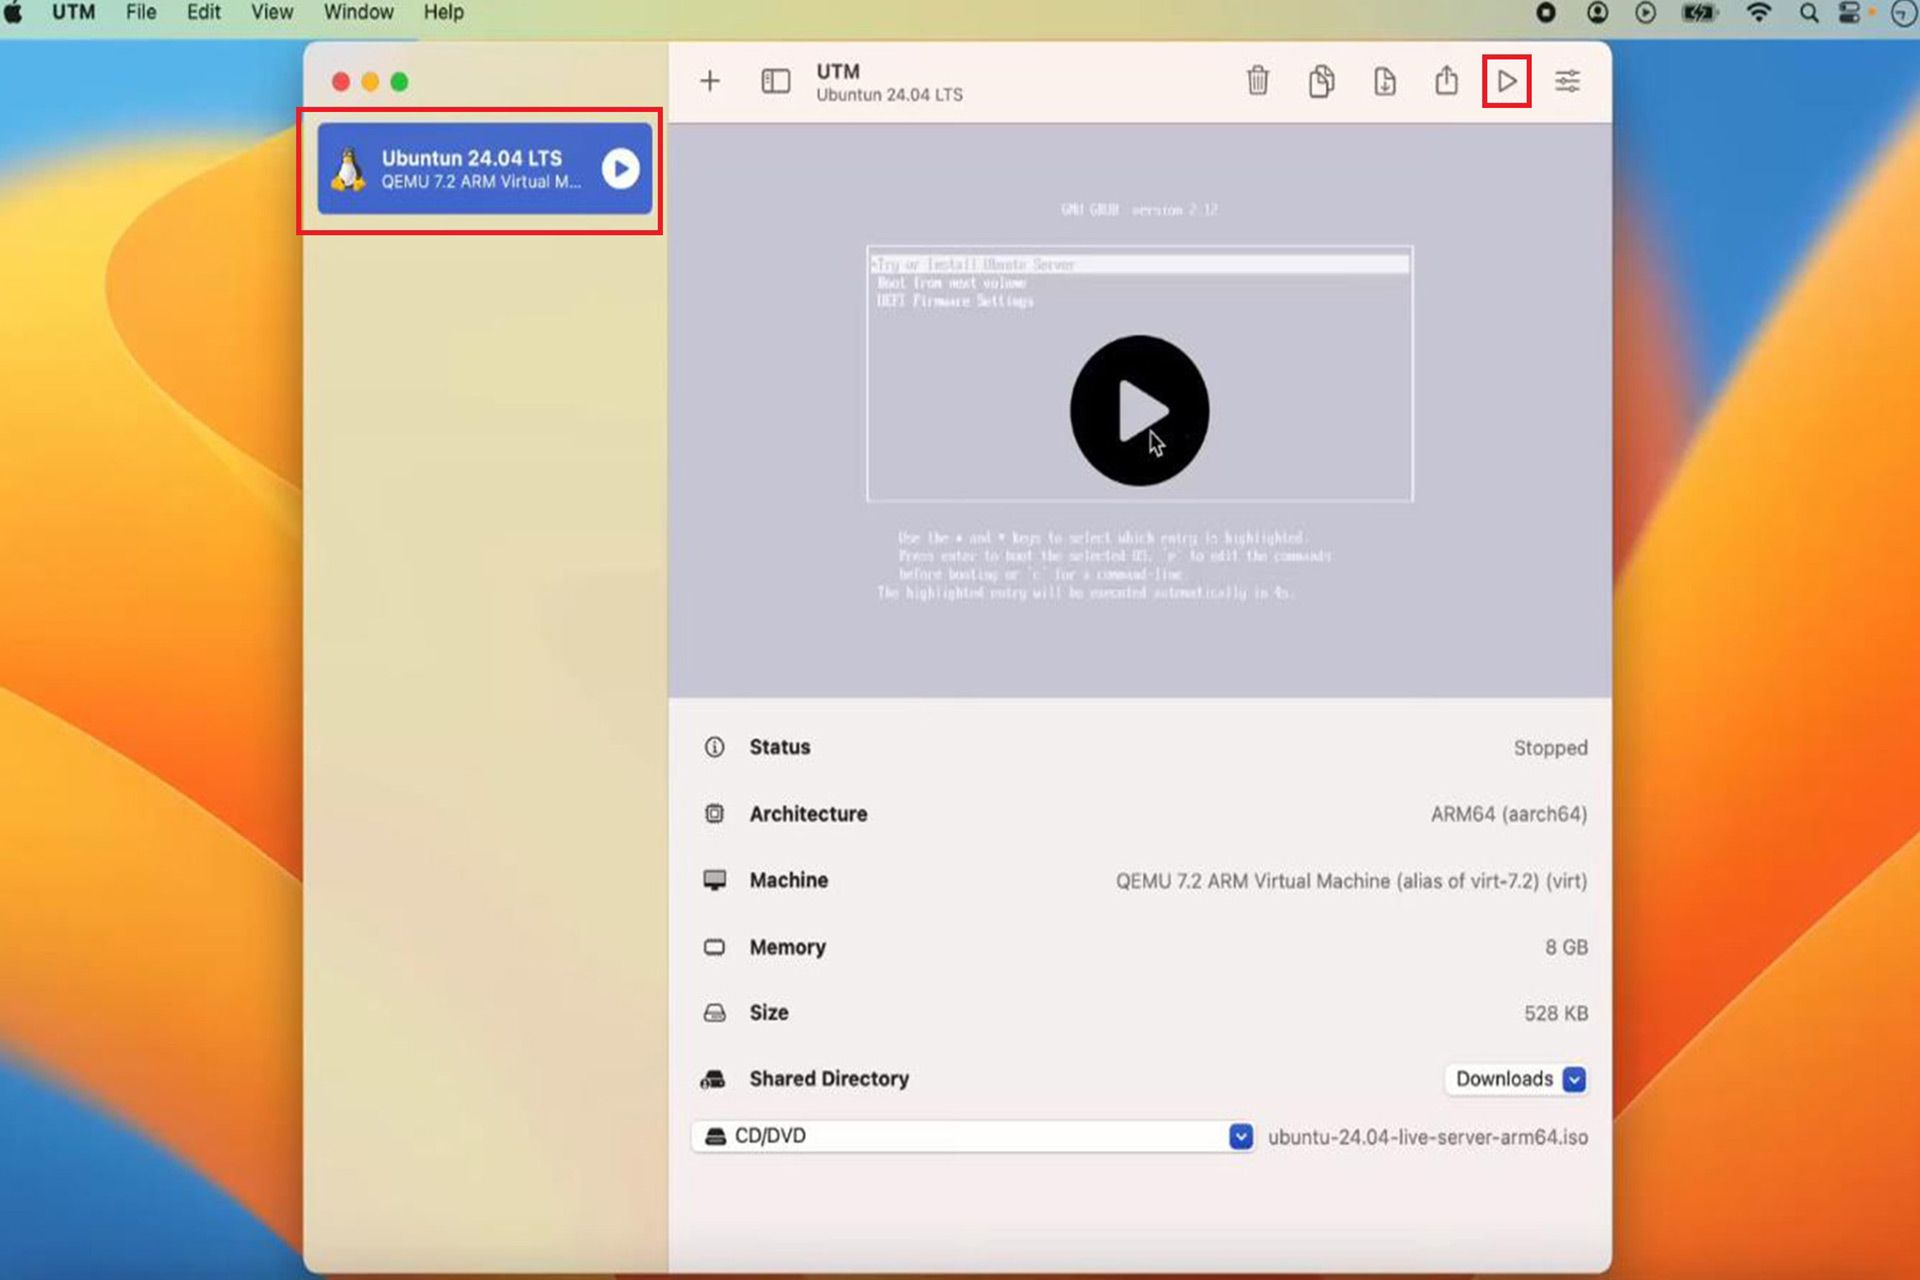Open the Help menu
Image resolution: width=1920 pixels, height=1280 pixels.
(443, 13)
